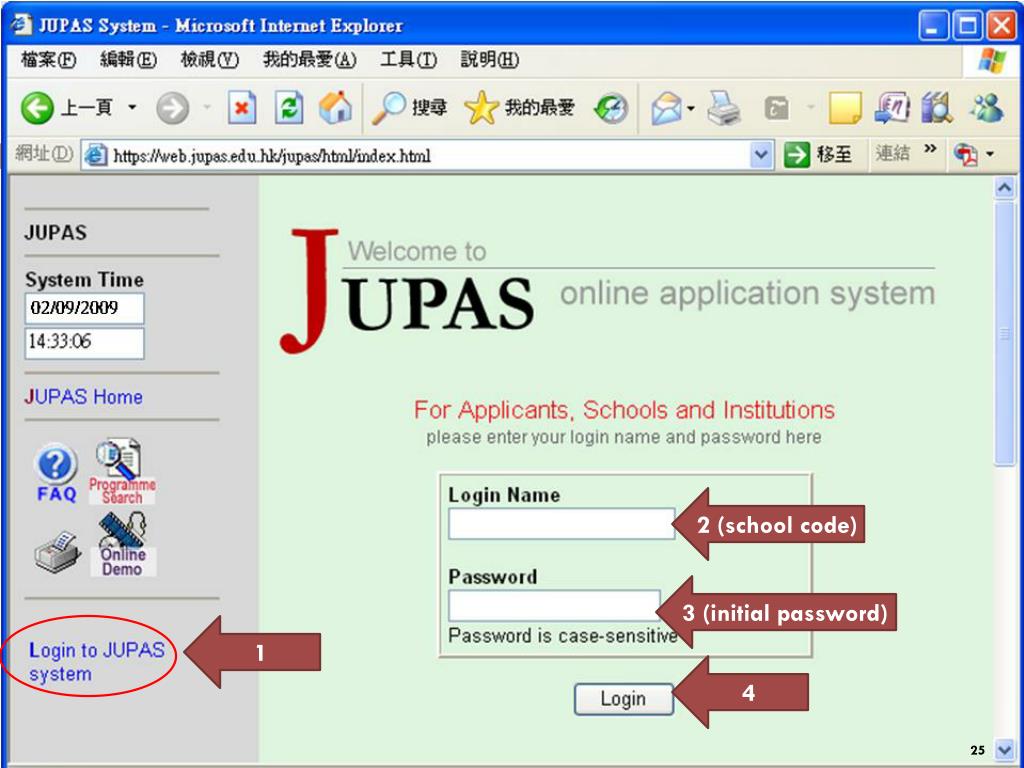The image size is (1024, 768).
Task: Click the Internet Explorer icon in title bar
Action: pyautogui.click(x=22, y=25)
